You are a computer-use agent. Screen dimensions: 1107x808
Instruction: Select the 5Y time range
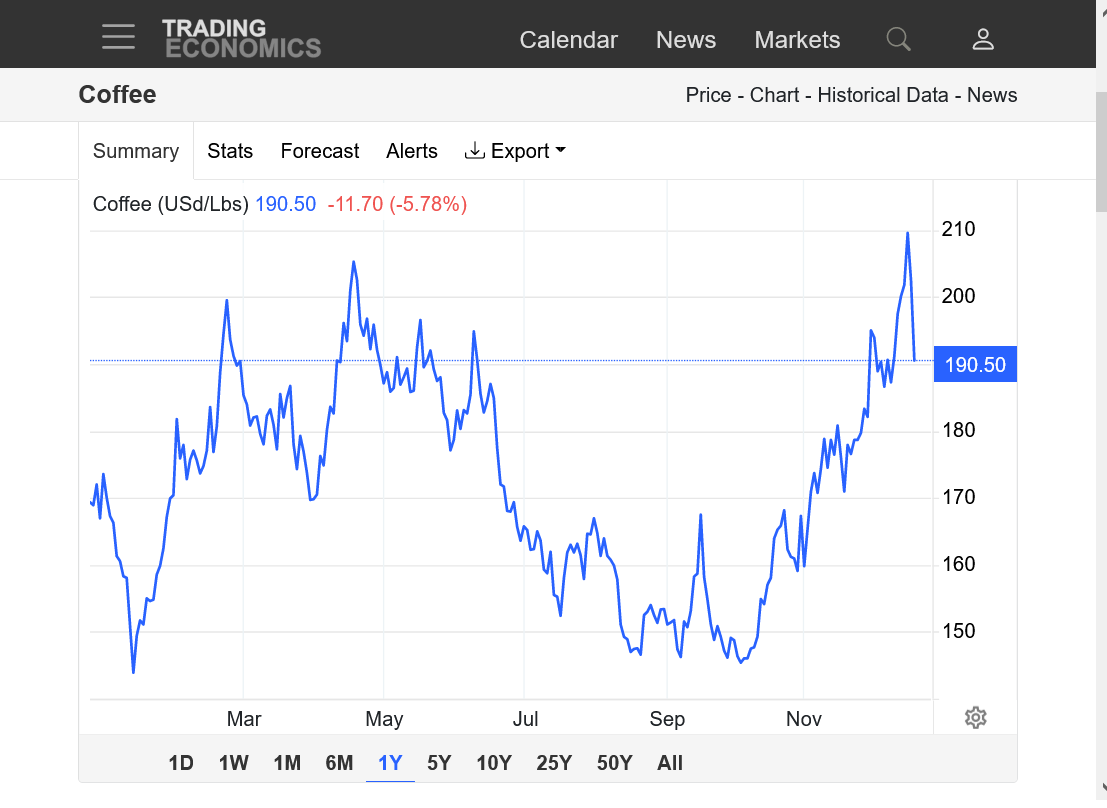coord(439,763)
